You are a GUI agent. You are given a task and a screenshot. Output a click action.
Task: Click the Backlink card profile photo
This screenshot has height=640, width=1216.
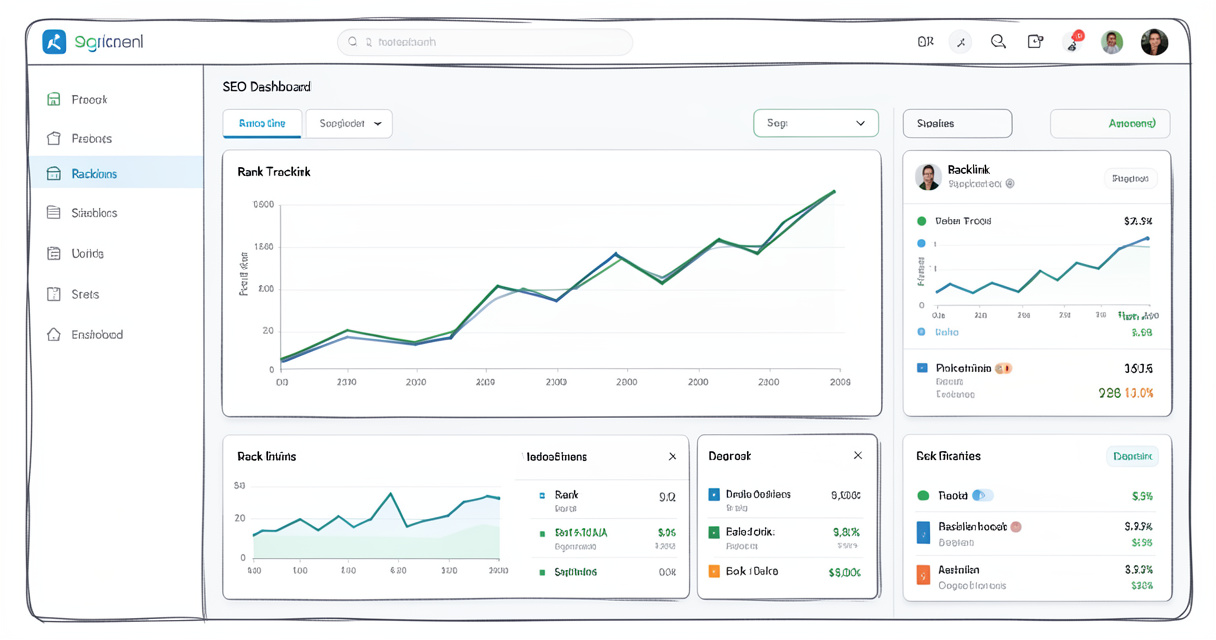(928, 177)
